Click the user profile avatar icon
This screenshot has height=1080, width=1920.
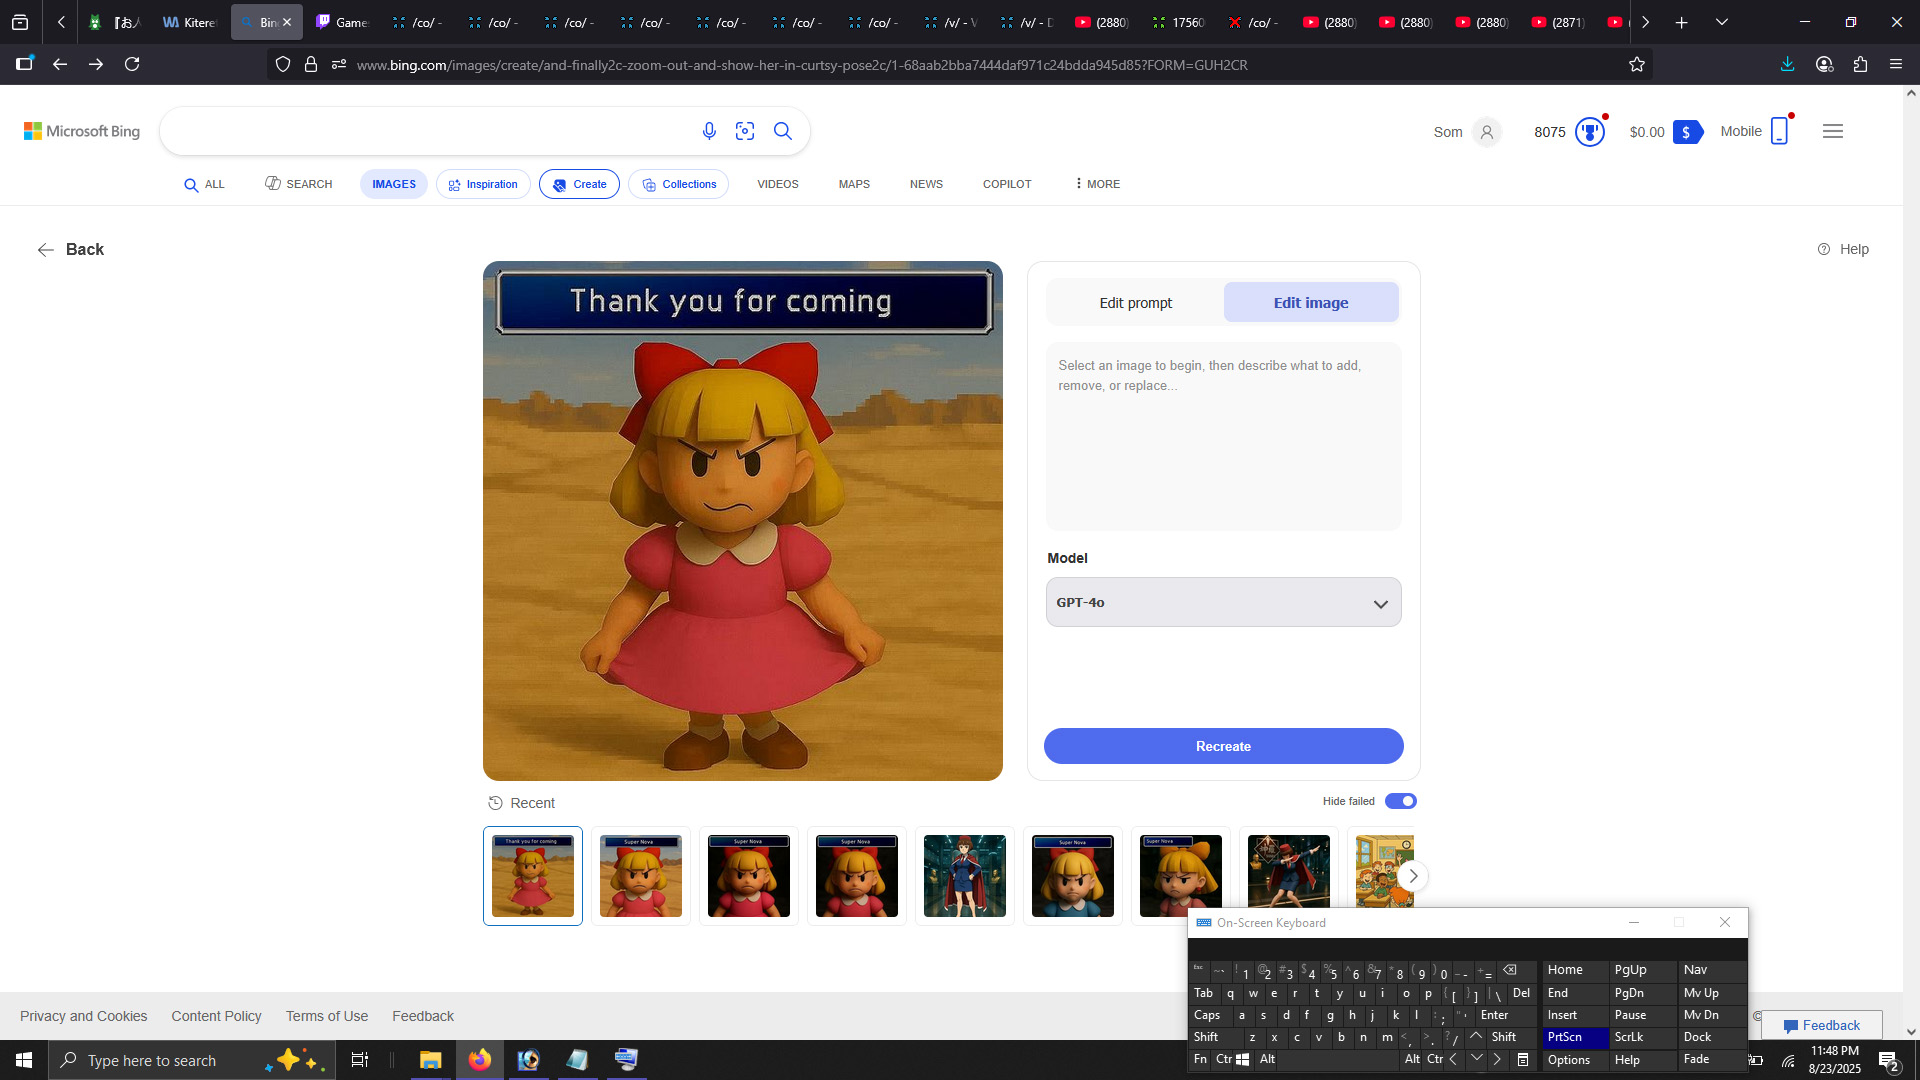click(x=1487, y=132)
